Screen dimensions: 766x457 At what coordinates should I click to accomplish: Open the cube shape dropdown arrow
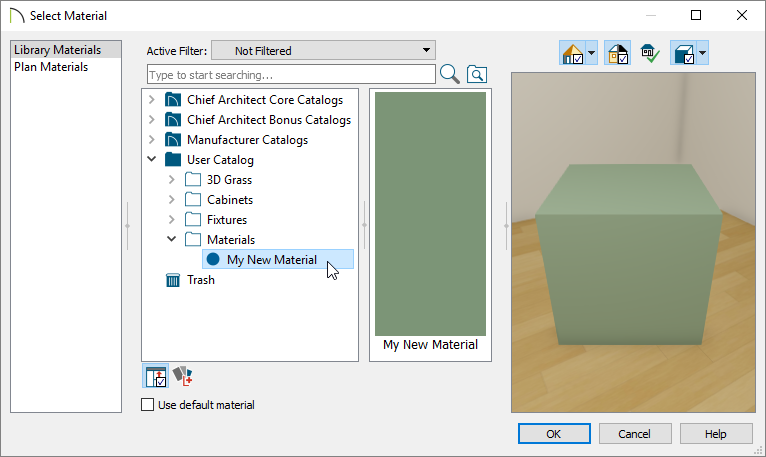tap(702, 53)
